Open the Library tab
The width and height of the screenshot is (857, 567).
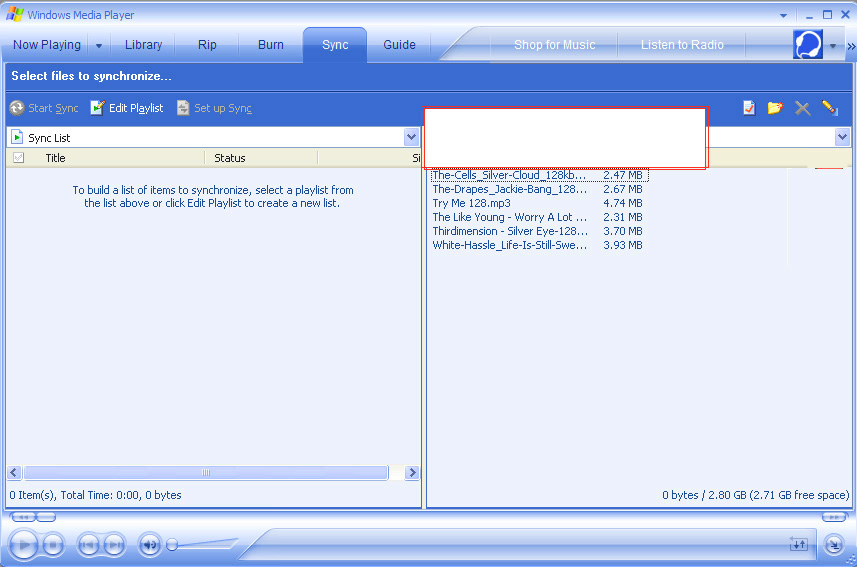(143, 45)
